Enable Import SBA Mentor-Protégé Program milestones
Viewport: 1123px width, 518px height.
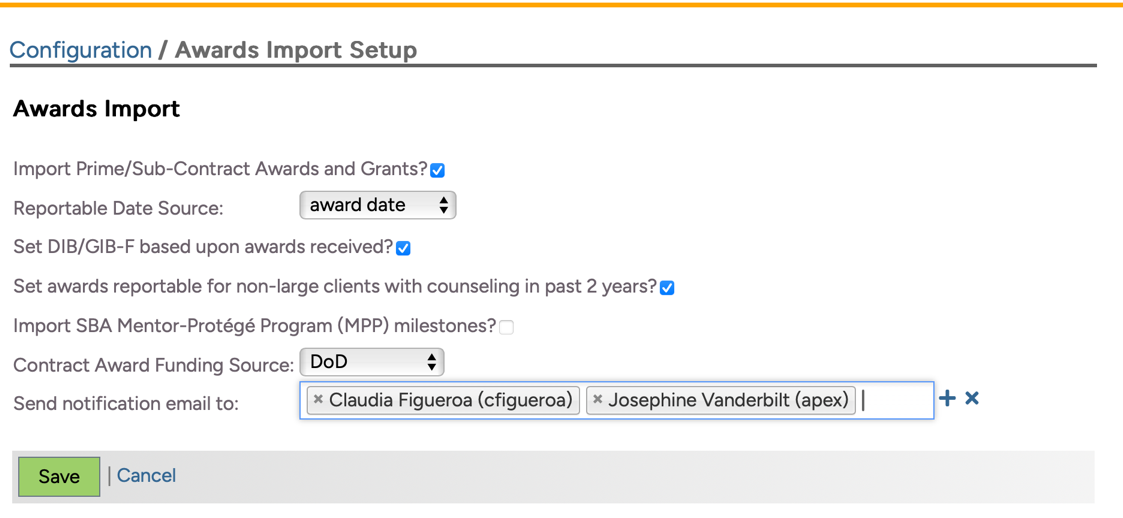coord(507,327)
